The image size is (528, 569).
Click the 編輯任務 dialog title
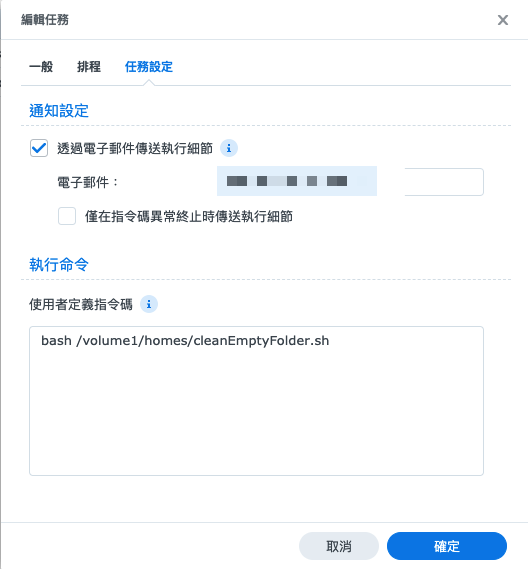[45, 20]
